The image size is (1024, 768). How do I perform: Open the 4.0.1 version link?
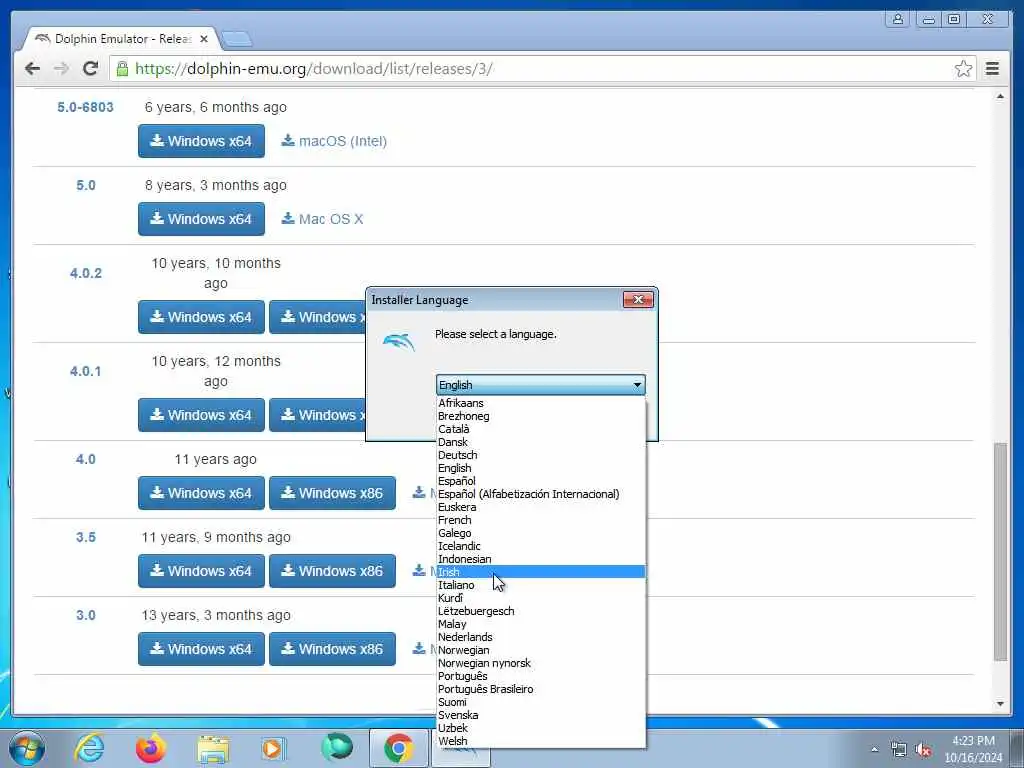pyautogui.click(x=86, y=371)
